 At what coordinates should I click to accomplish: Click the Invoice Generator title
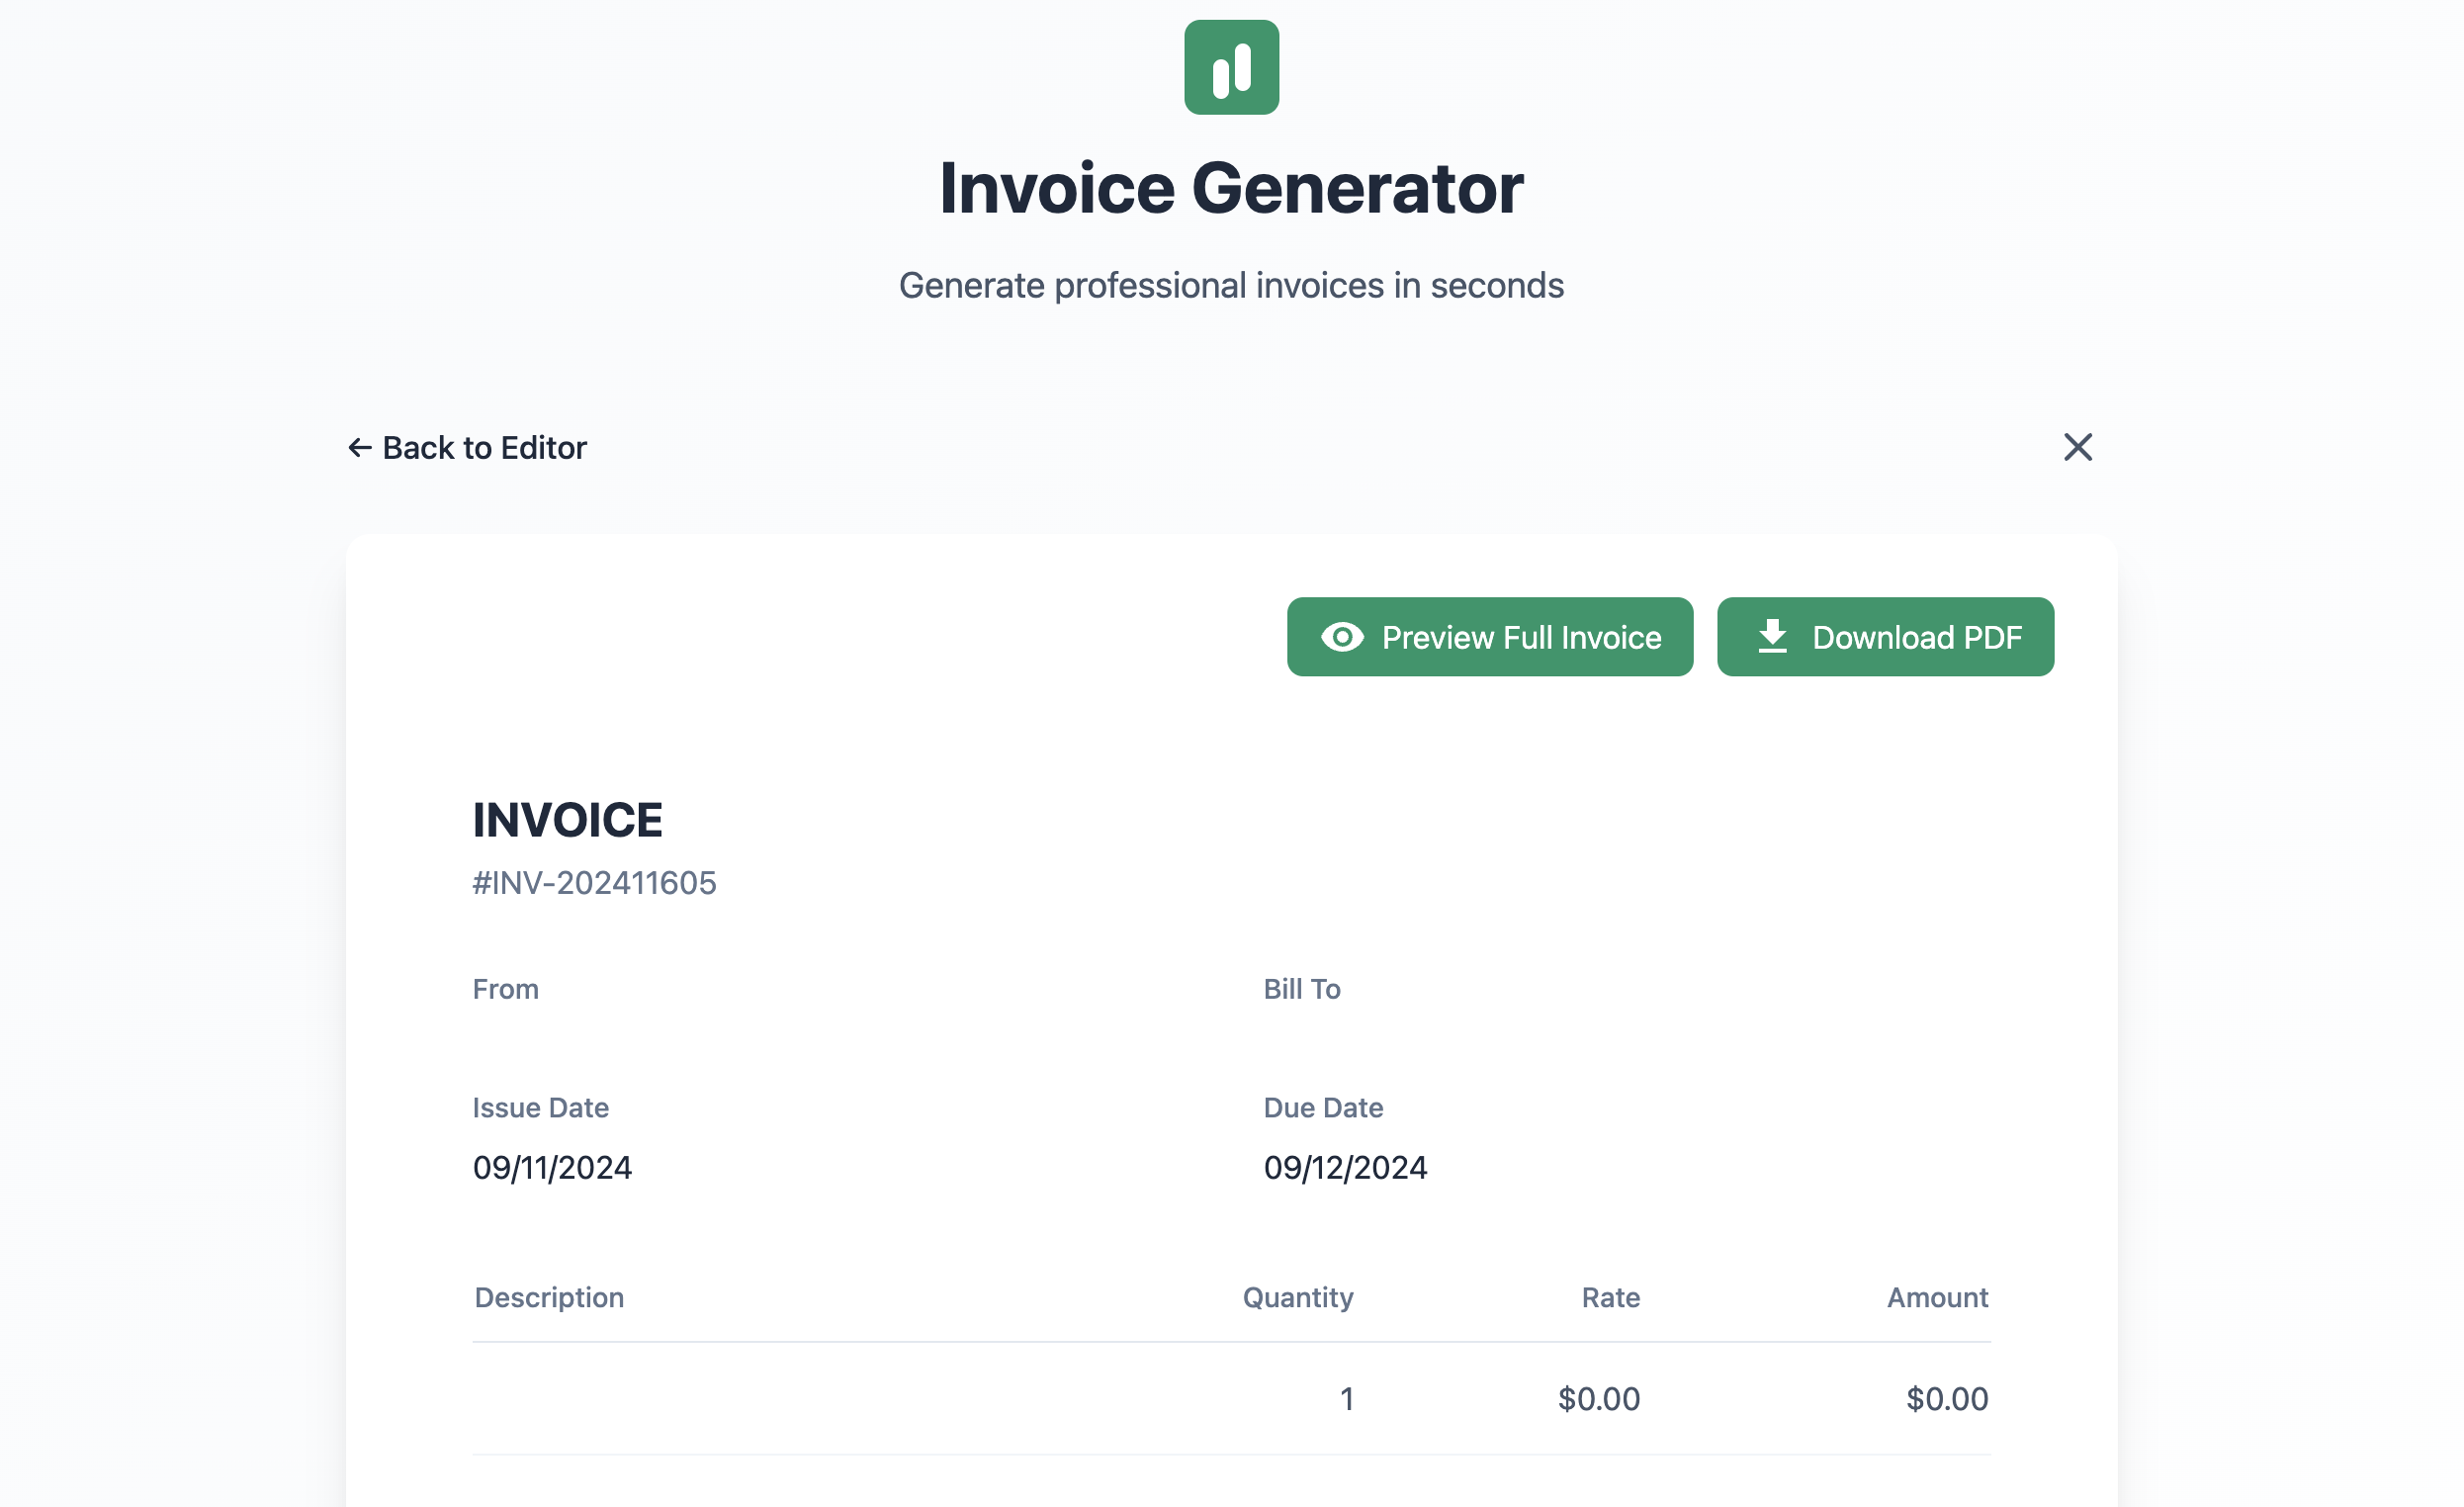1231,188
